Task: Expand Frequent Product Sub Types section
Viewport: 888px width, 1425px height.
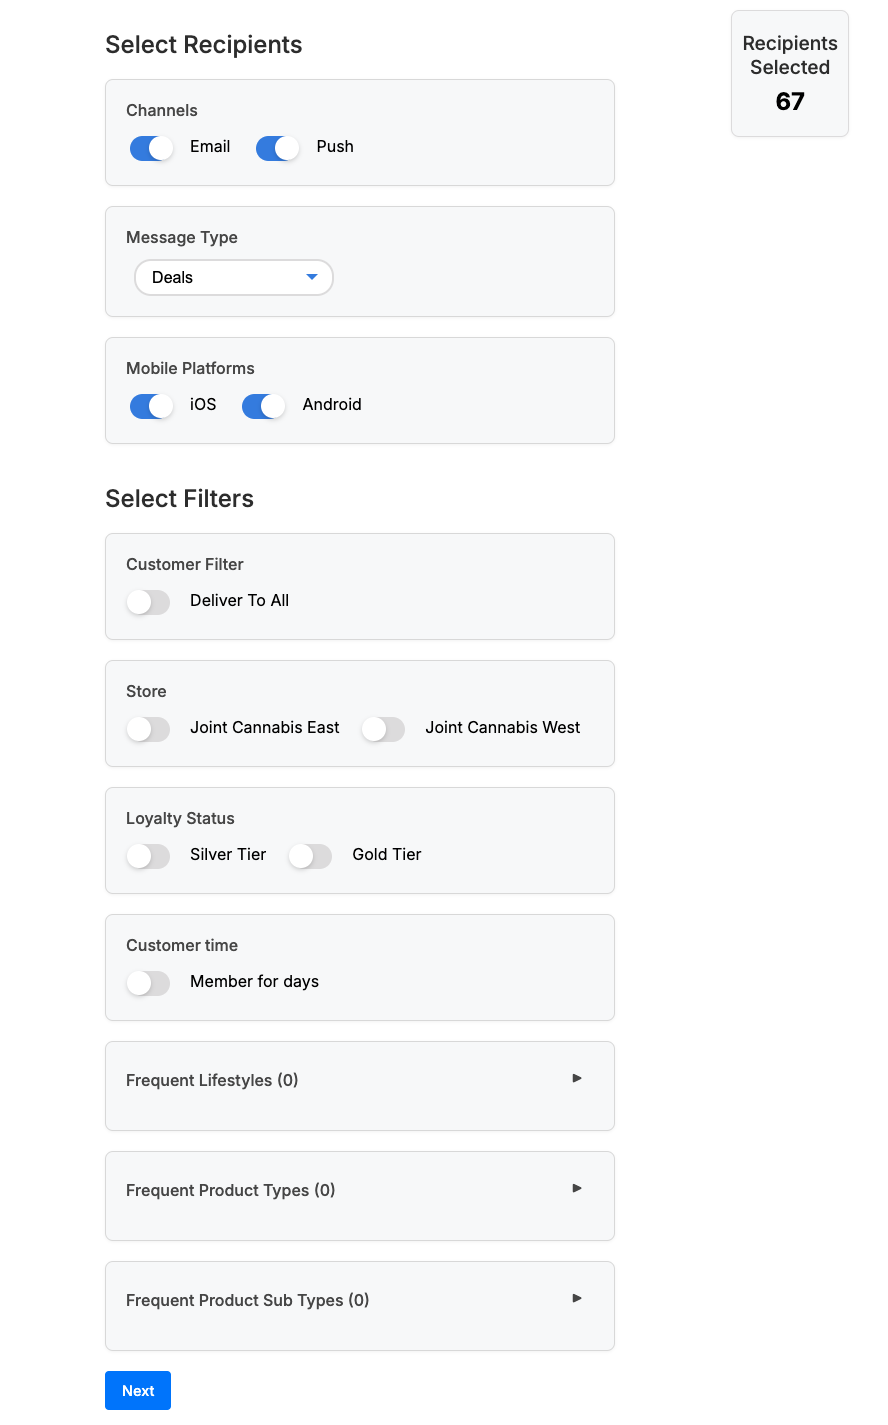Action: click(x=247, y=1300)
